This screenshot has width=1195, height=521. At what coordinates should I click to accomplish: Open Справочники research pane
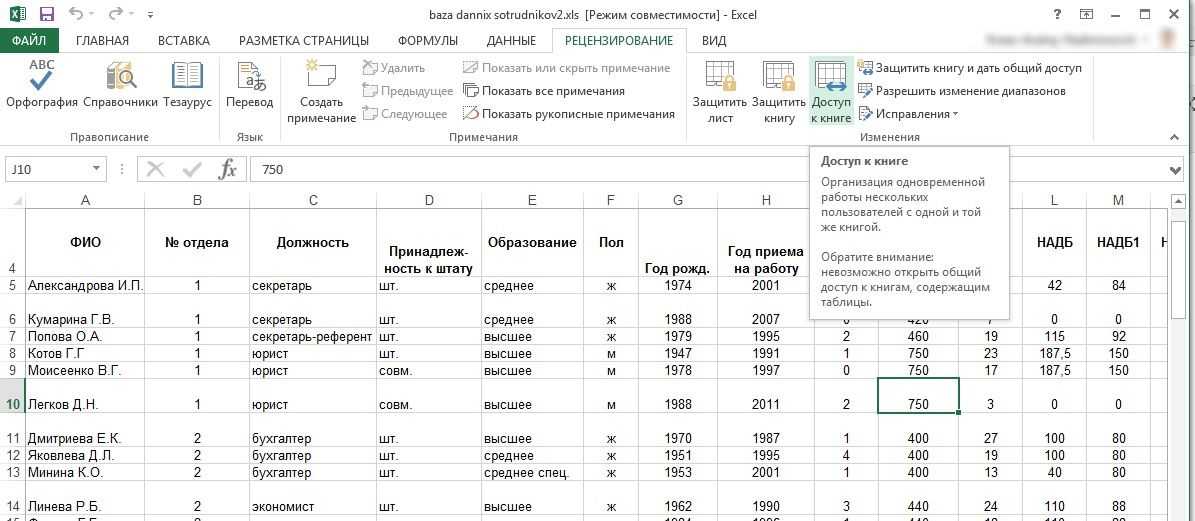pos(120,84)
